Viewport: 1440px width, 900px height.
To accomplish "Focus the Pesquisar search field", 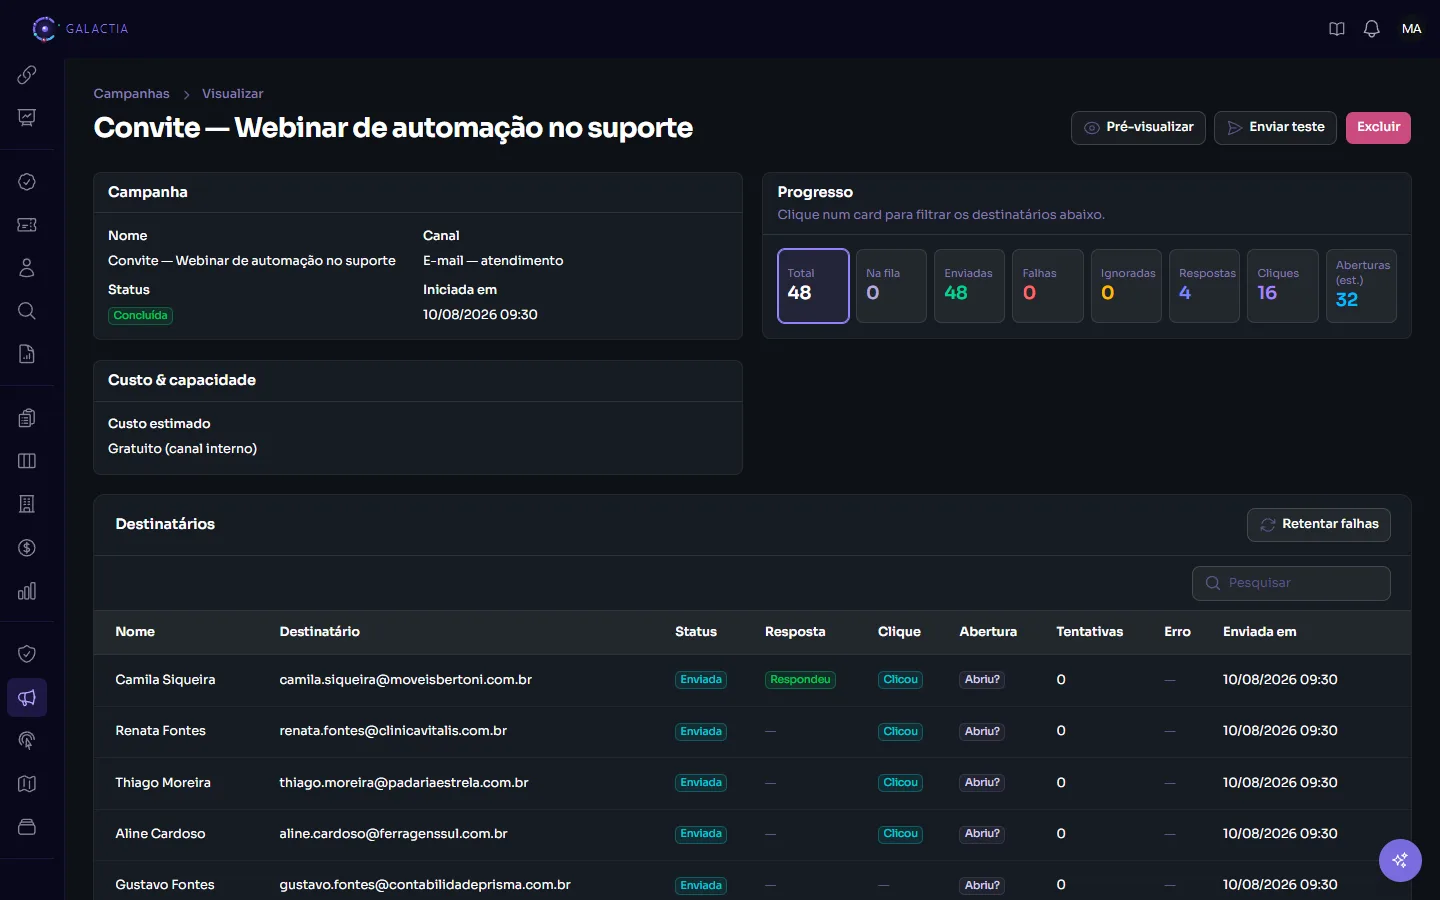I will click(1291, 584).
